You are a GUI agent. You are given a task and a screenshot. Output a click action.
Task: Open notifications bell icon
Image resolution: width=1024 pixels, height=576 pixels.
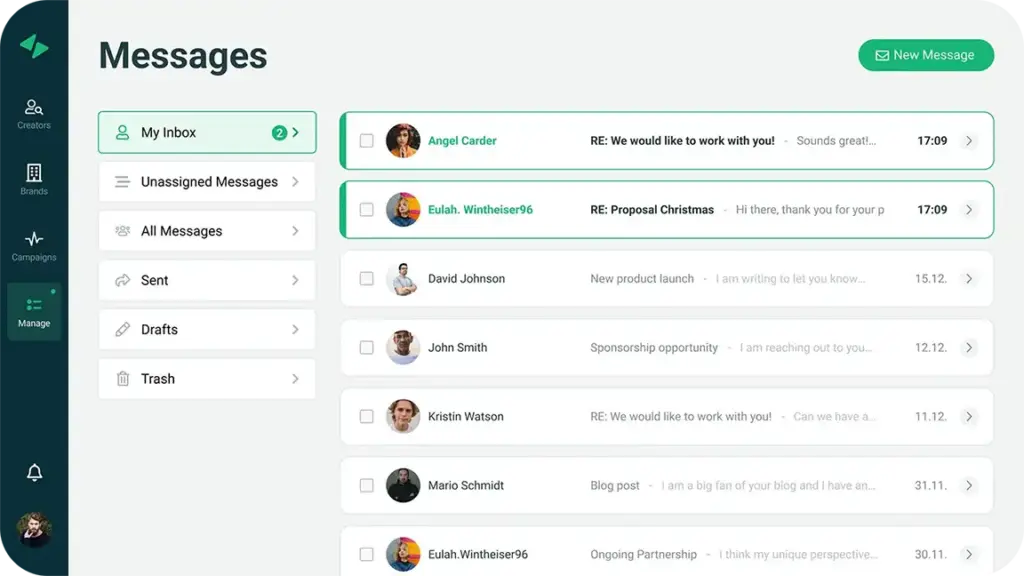(x=34, y=473)
